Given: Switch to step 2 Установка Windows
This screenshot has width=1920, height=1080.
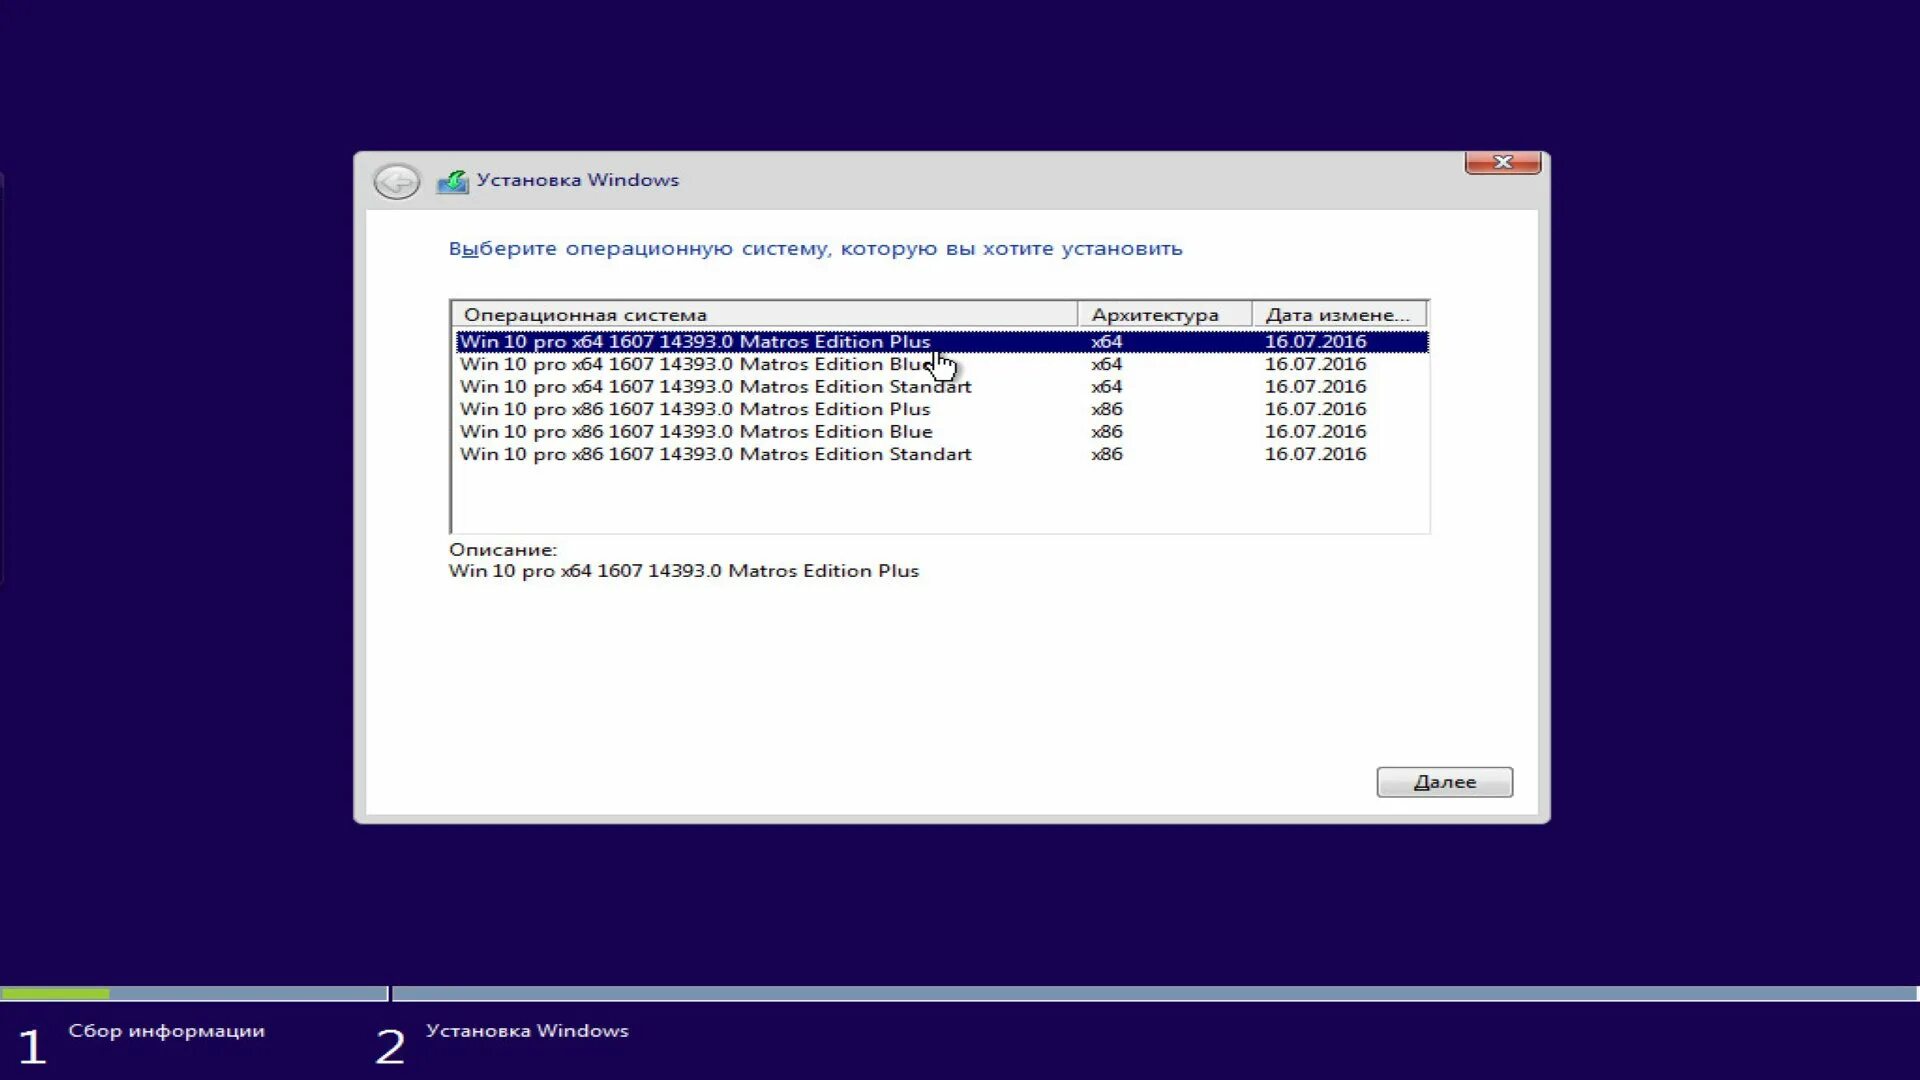Looking at the screenshot, I should pos(528,1031).
